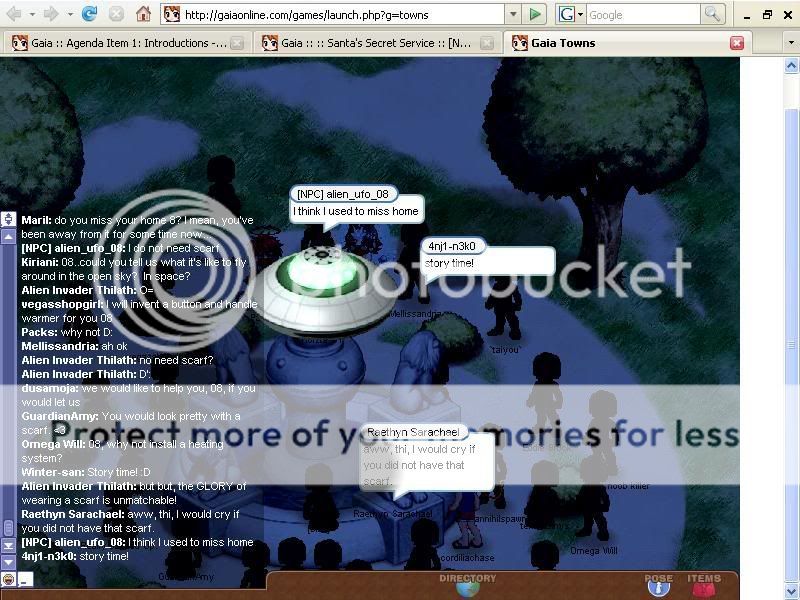Image resolution: width=800 pixels, height=600 pixels.
Task: Click the green Go arrow beside address bar
Action: click(x=537, y=14)
